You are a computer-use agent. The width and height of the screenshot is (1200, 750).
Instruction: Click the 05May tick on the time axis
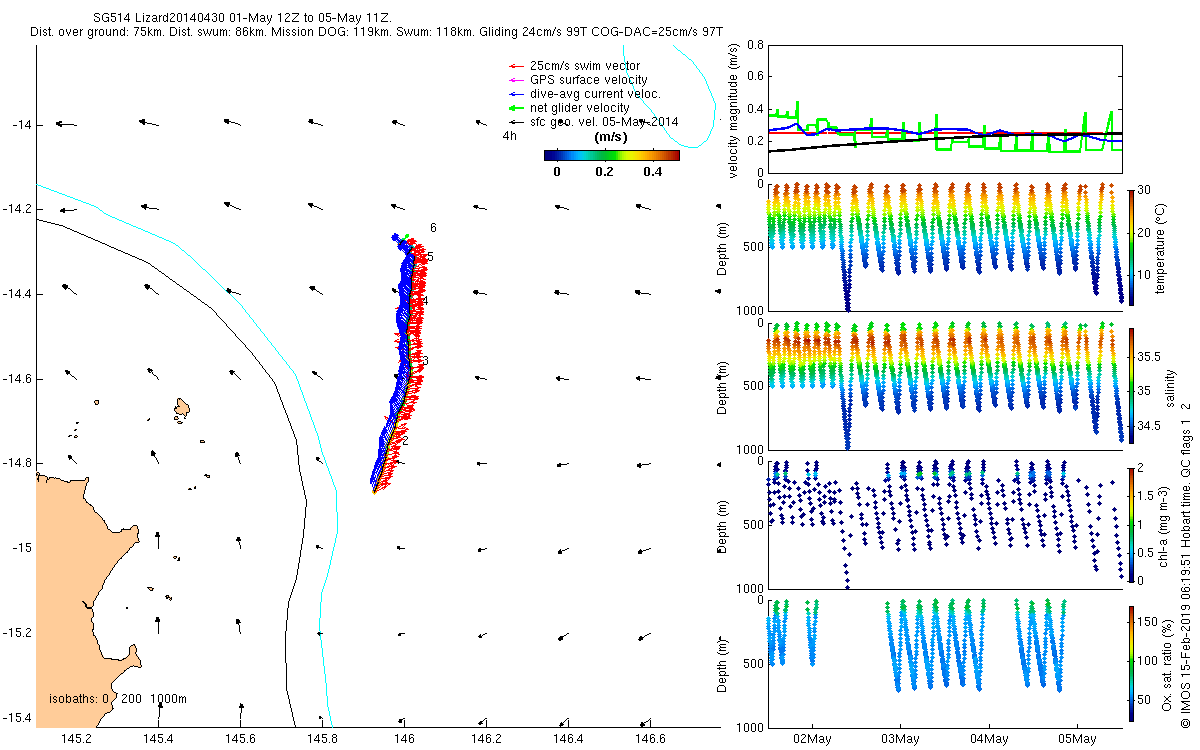[x=1078, y=739]
